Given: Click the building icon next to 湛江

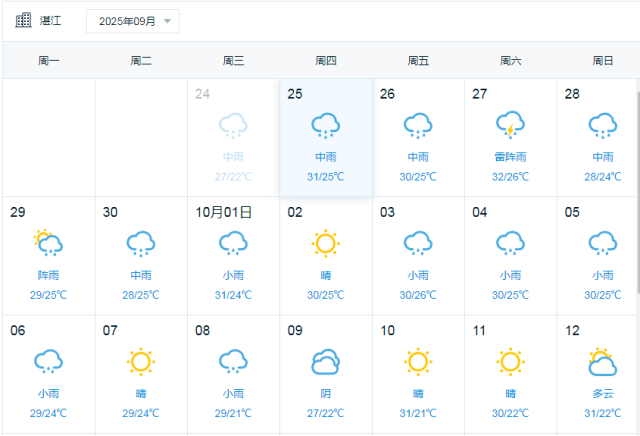Looking at the screenshot, I should [x=23, y=20].
